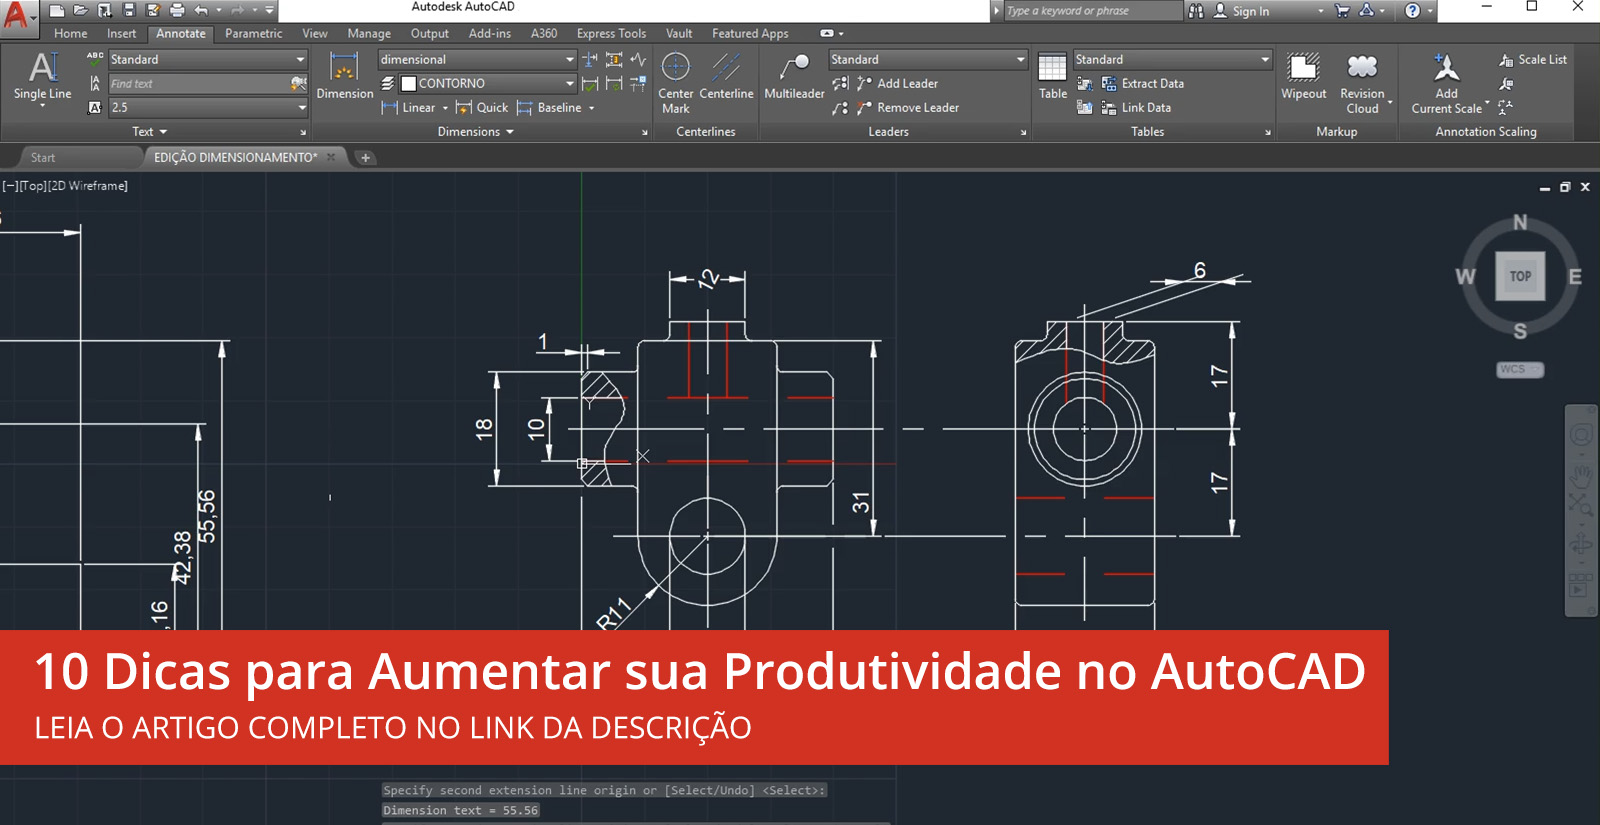
Task: Open the text style Standard dropdown
Action: (208, 60)
